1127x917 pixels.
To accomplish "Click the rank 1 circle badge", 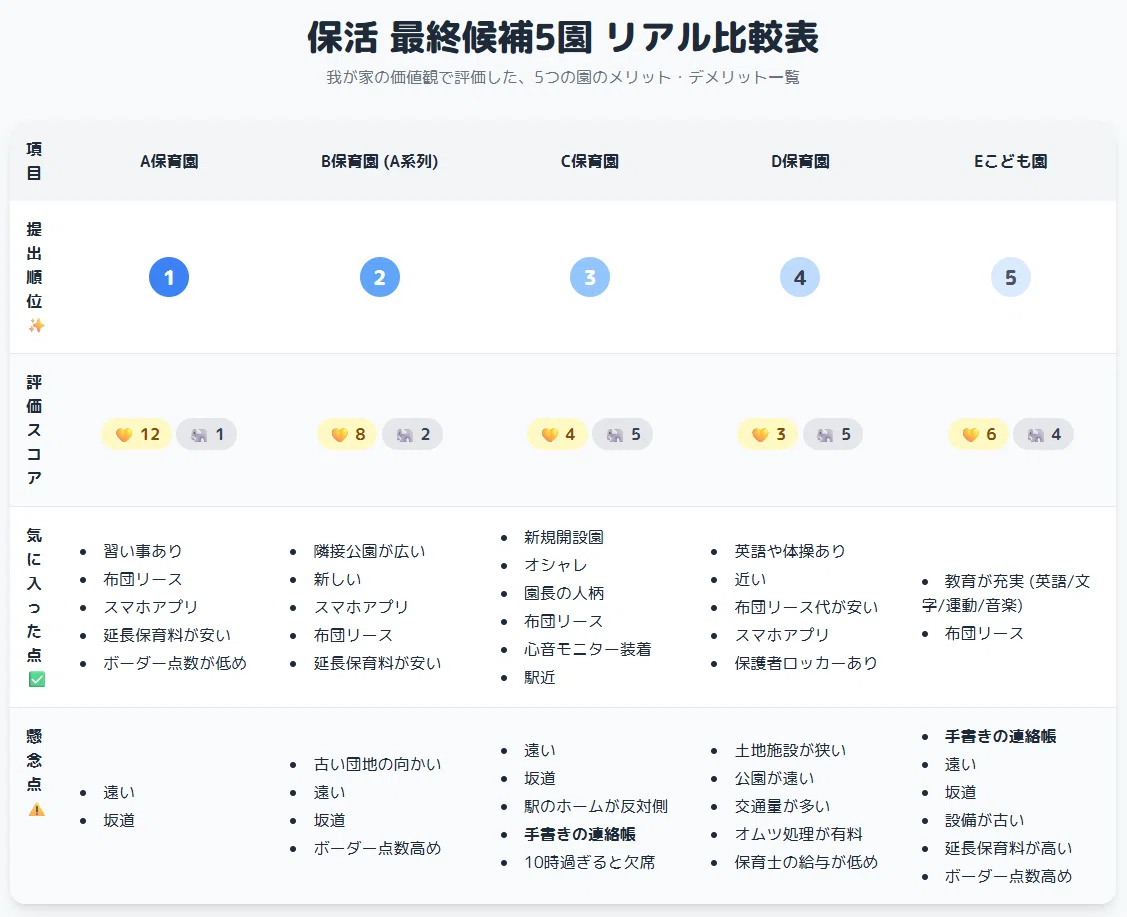I will click(x=169, y=277).
